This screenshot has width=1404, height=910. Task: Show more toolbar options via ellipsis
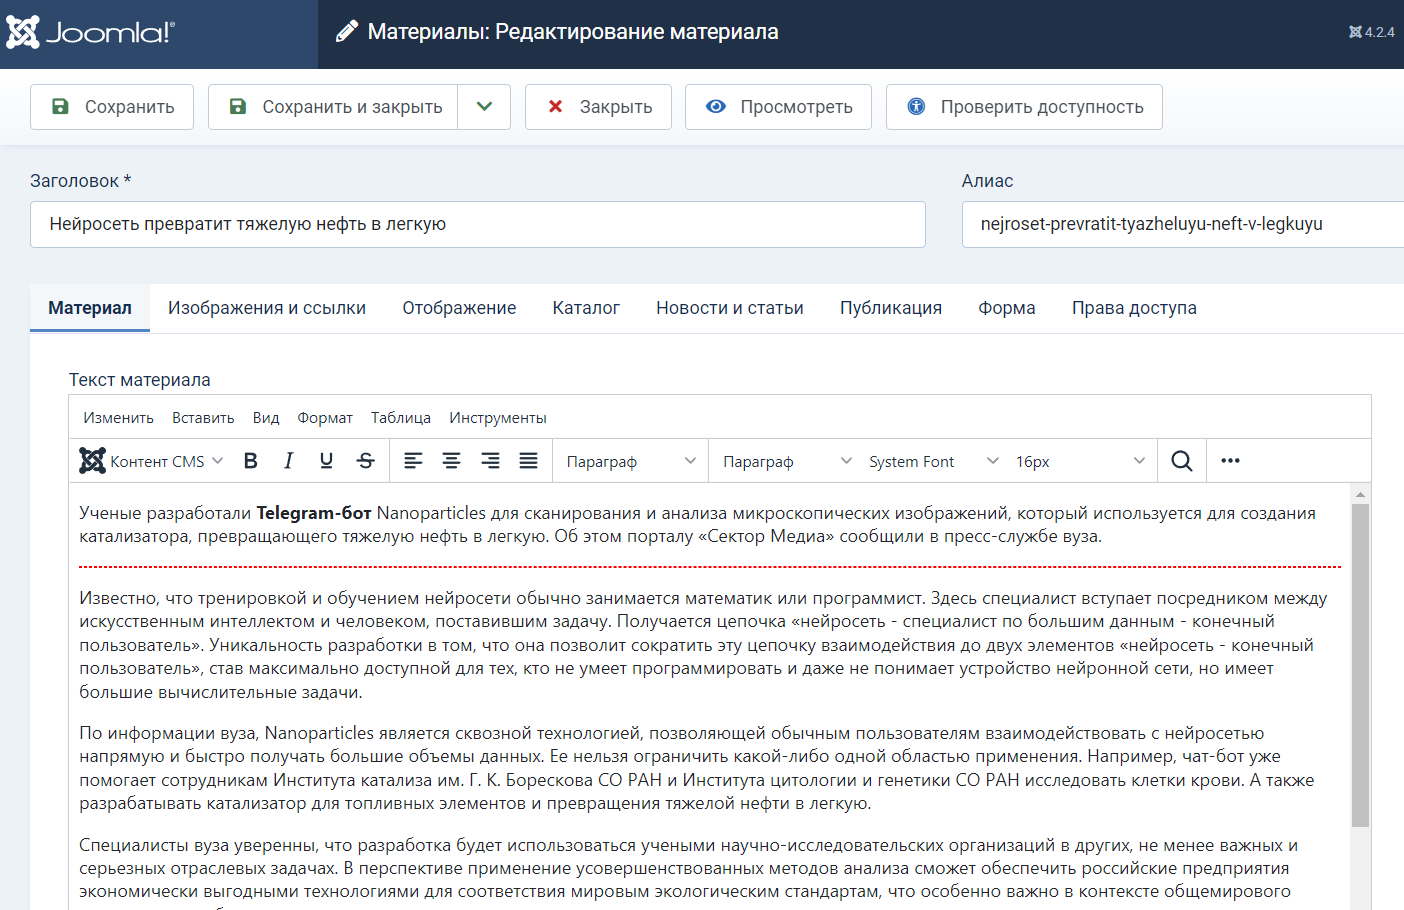coord(1230,461)
